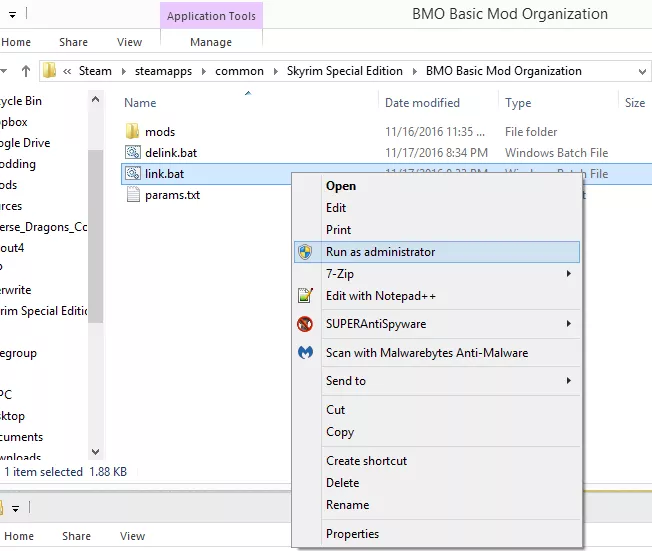Open quick access toolbar dropdown in lower window
The width and height of the screenshot is (652, 551).
point(15,508)
